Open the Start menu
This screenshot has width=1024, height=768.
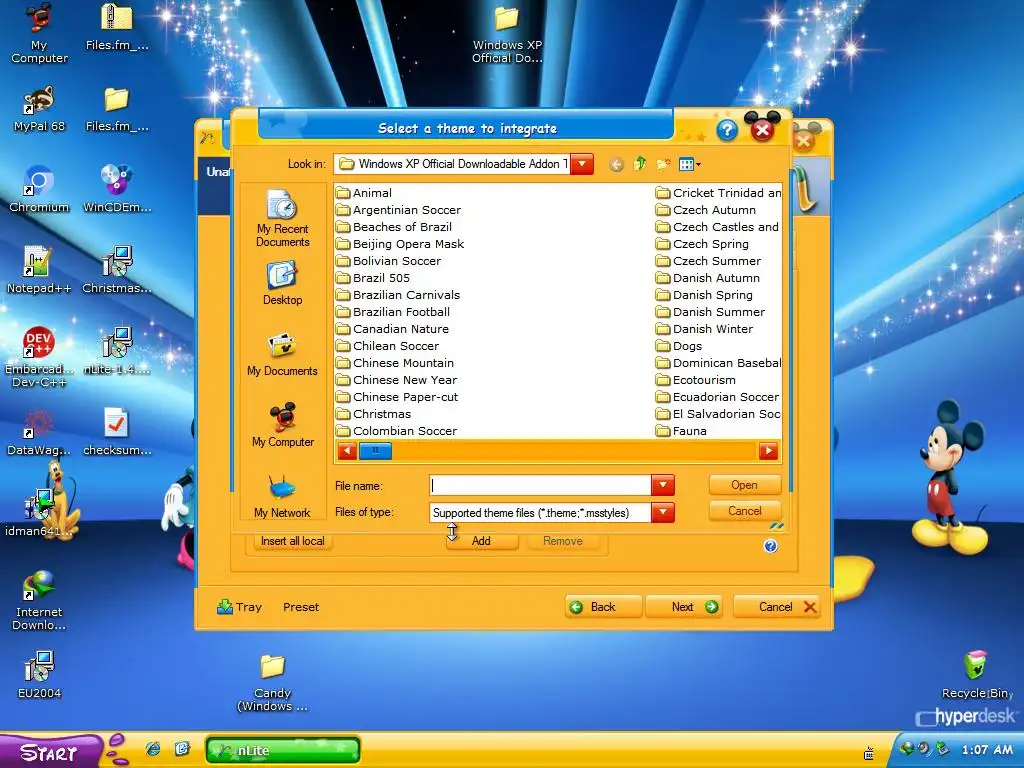coord(50,751)
